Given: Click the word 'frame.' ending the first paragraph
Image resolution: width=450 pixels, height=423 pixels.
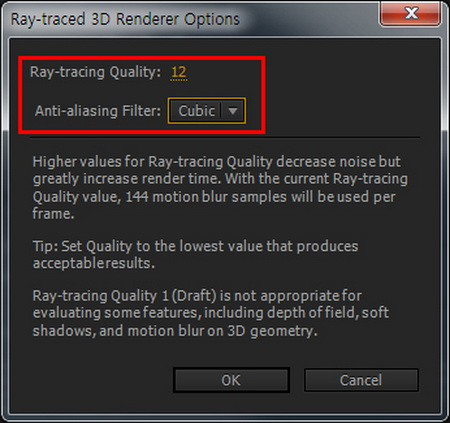Looking at the screenshot, I should pos(53,213).
